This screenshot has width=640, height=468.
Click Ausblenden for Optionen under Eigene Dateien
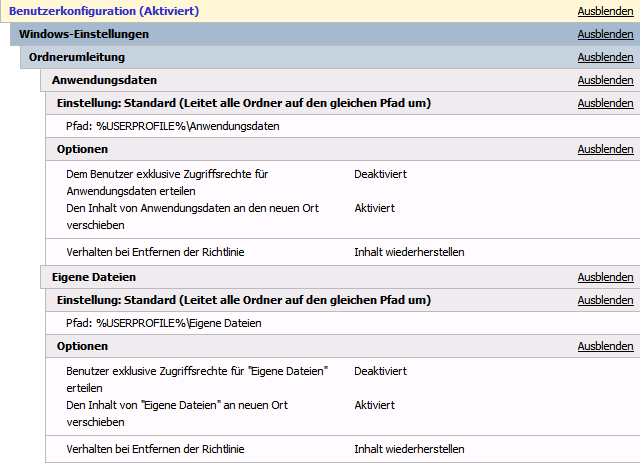click(x=605, y=346)
